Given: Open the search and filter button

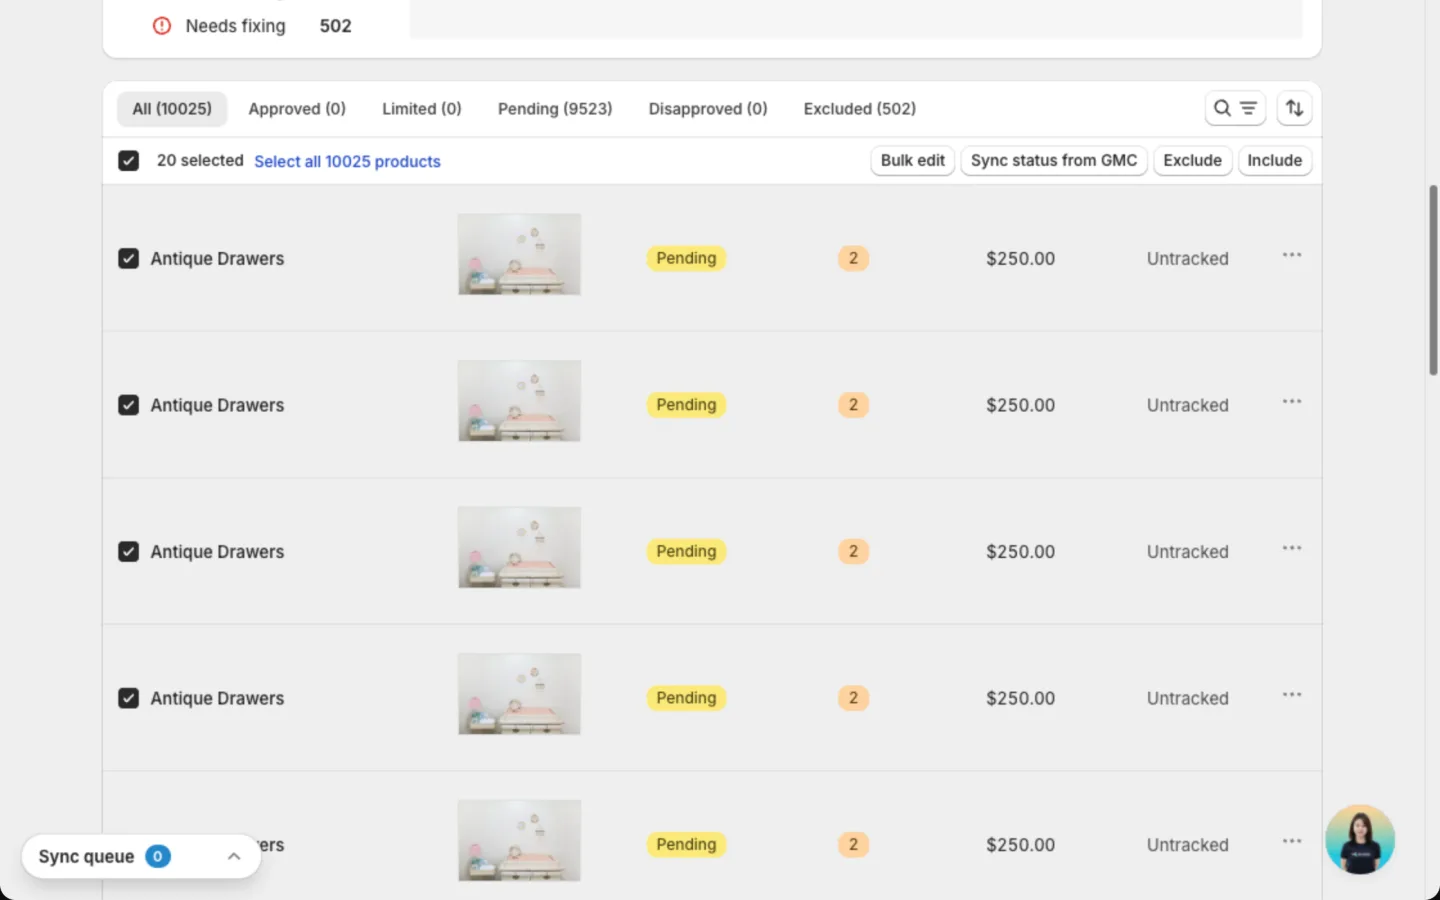Looking at the screenshot, I should (1235, 108).
